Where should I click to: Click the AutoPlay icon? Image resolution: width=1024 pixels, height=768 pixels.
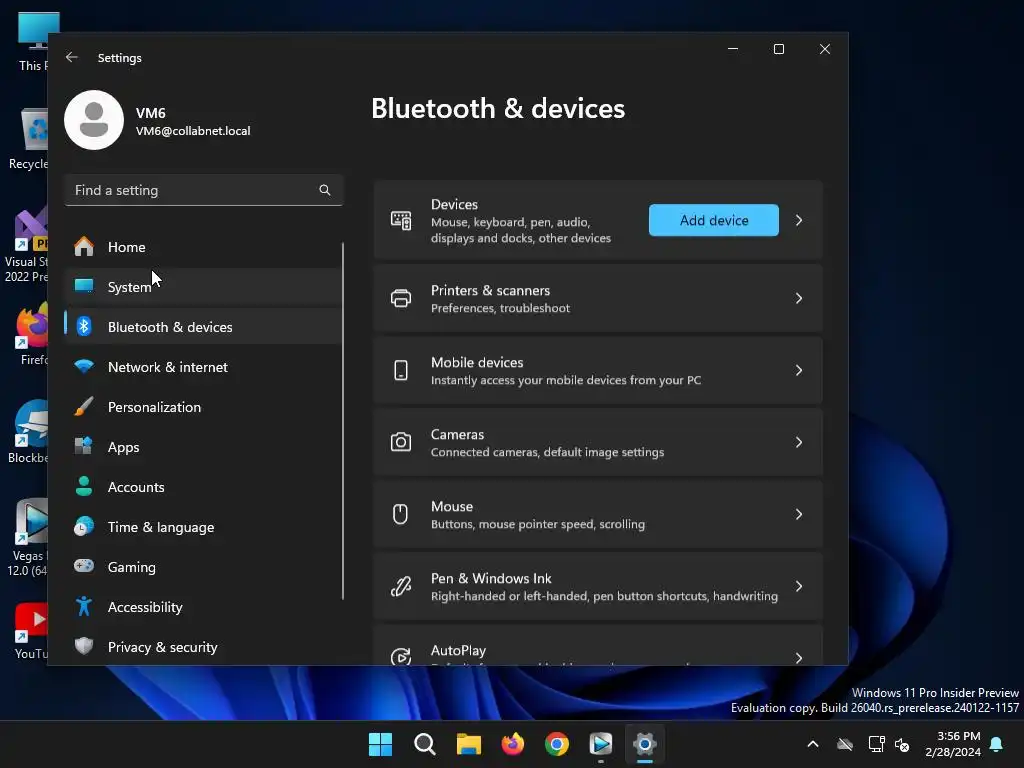[401, 656]
